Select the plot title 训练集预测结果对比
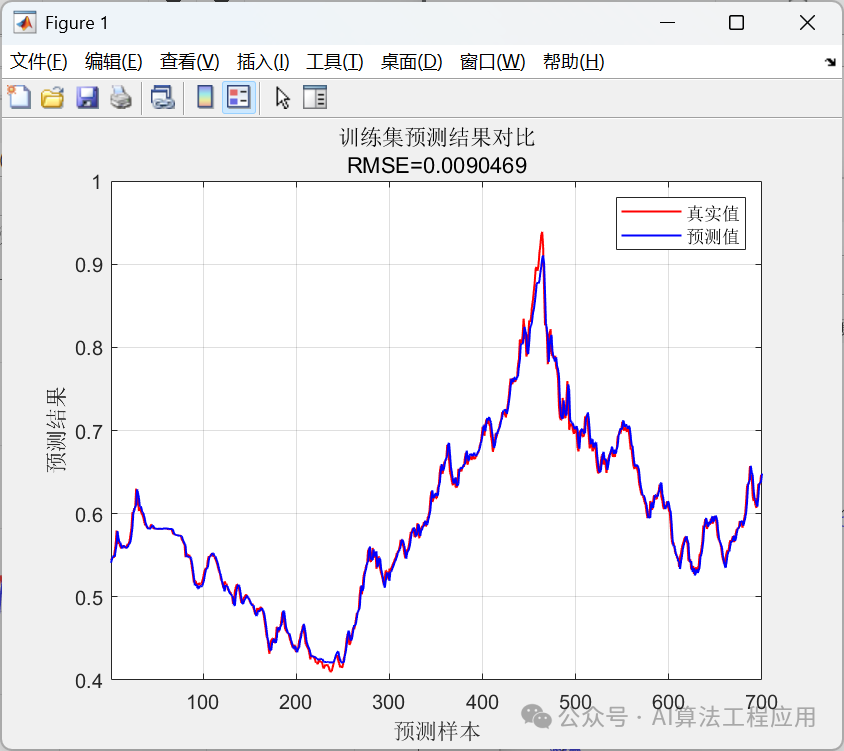 (437, 138)
